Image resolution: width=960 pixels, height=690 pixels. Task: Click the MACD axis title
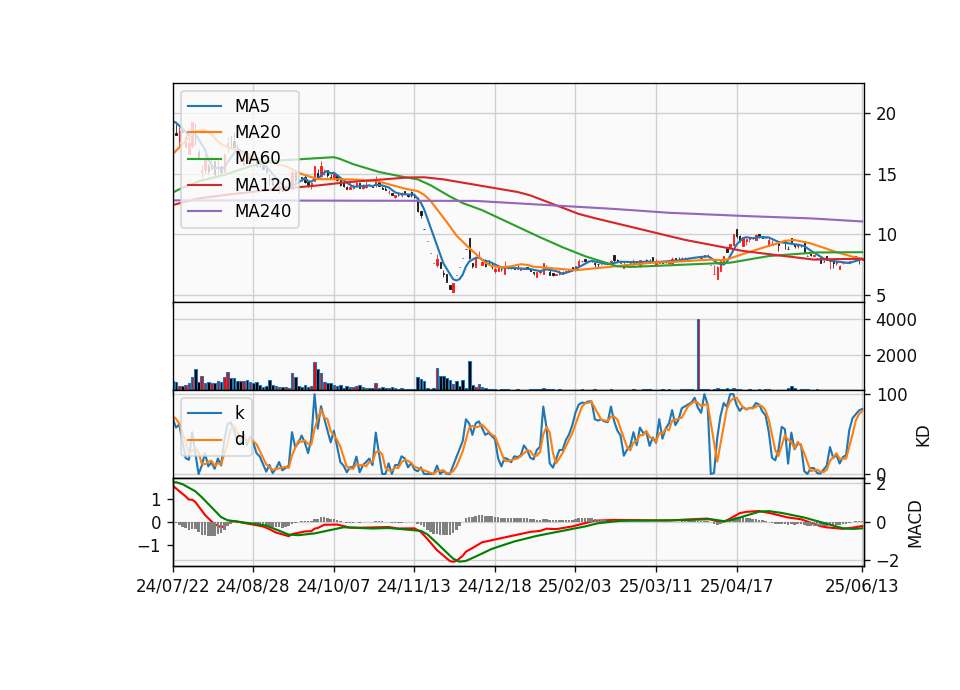click(x=915, y=524)
